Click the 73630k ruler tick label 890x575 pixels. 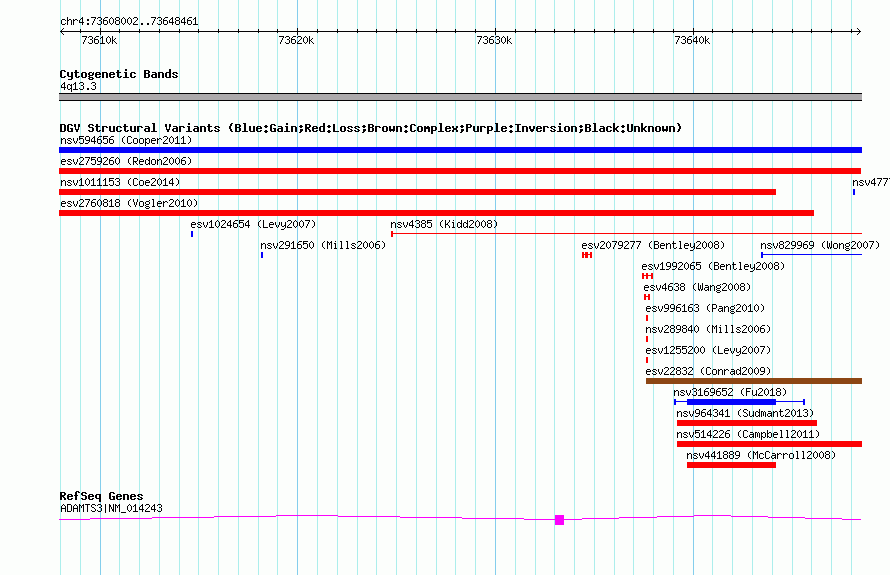pyautogui.click(x=494, y=40)
